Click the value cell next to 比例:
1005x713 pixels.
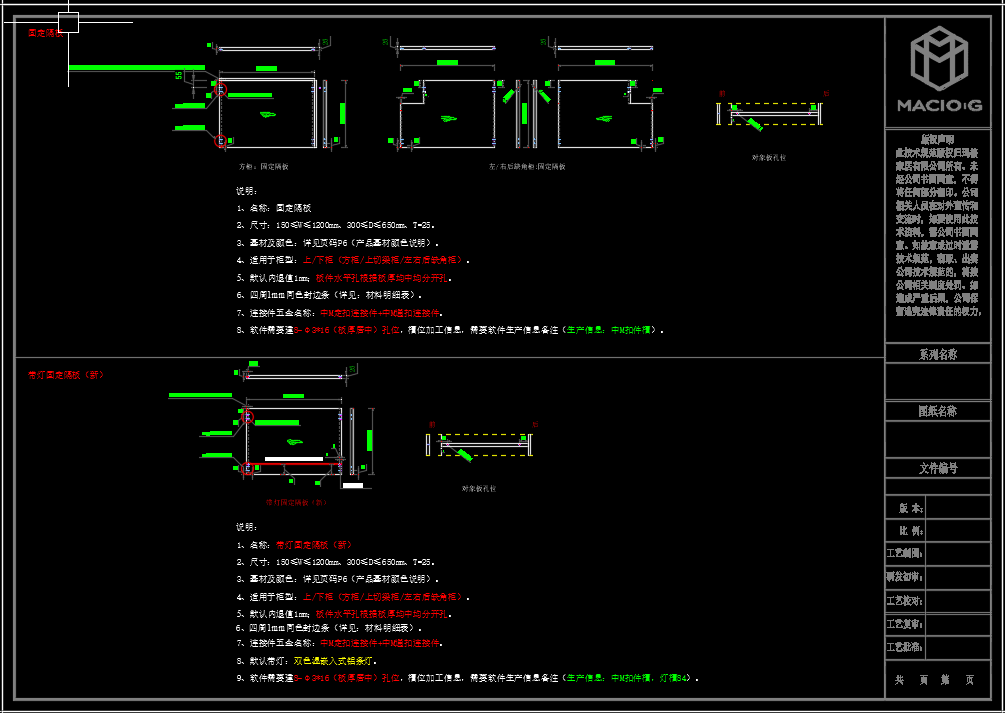(957, 531)
